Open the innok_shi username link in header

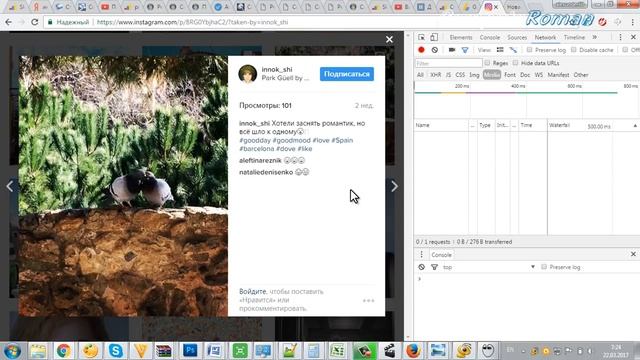pyautogui.click(x=276, y=69)
